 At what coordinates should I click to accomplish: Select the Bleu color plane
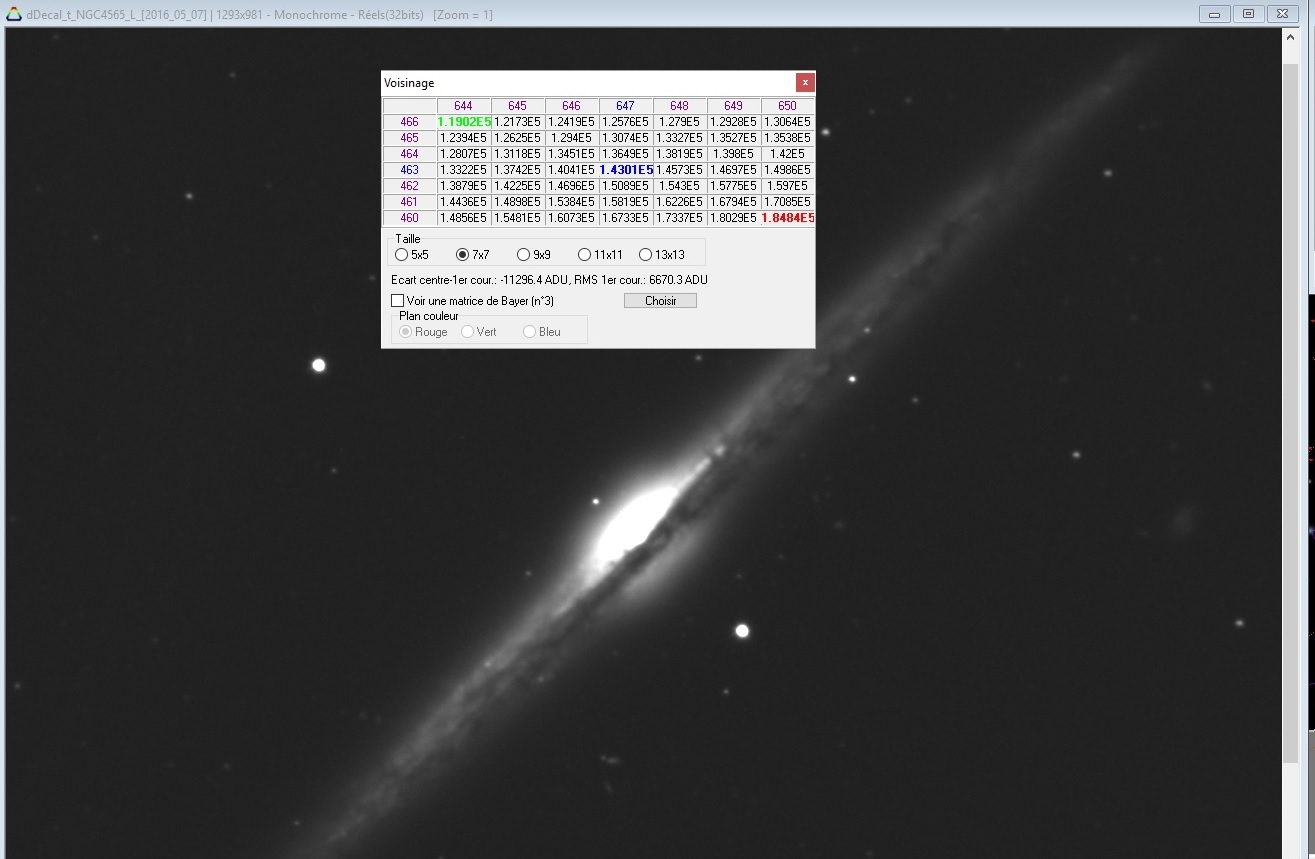[x=529, y=332]
